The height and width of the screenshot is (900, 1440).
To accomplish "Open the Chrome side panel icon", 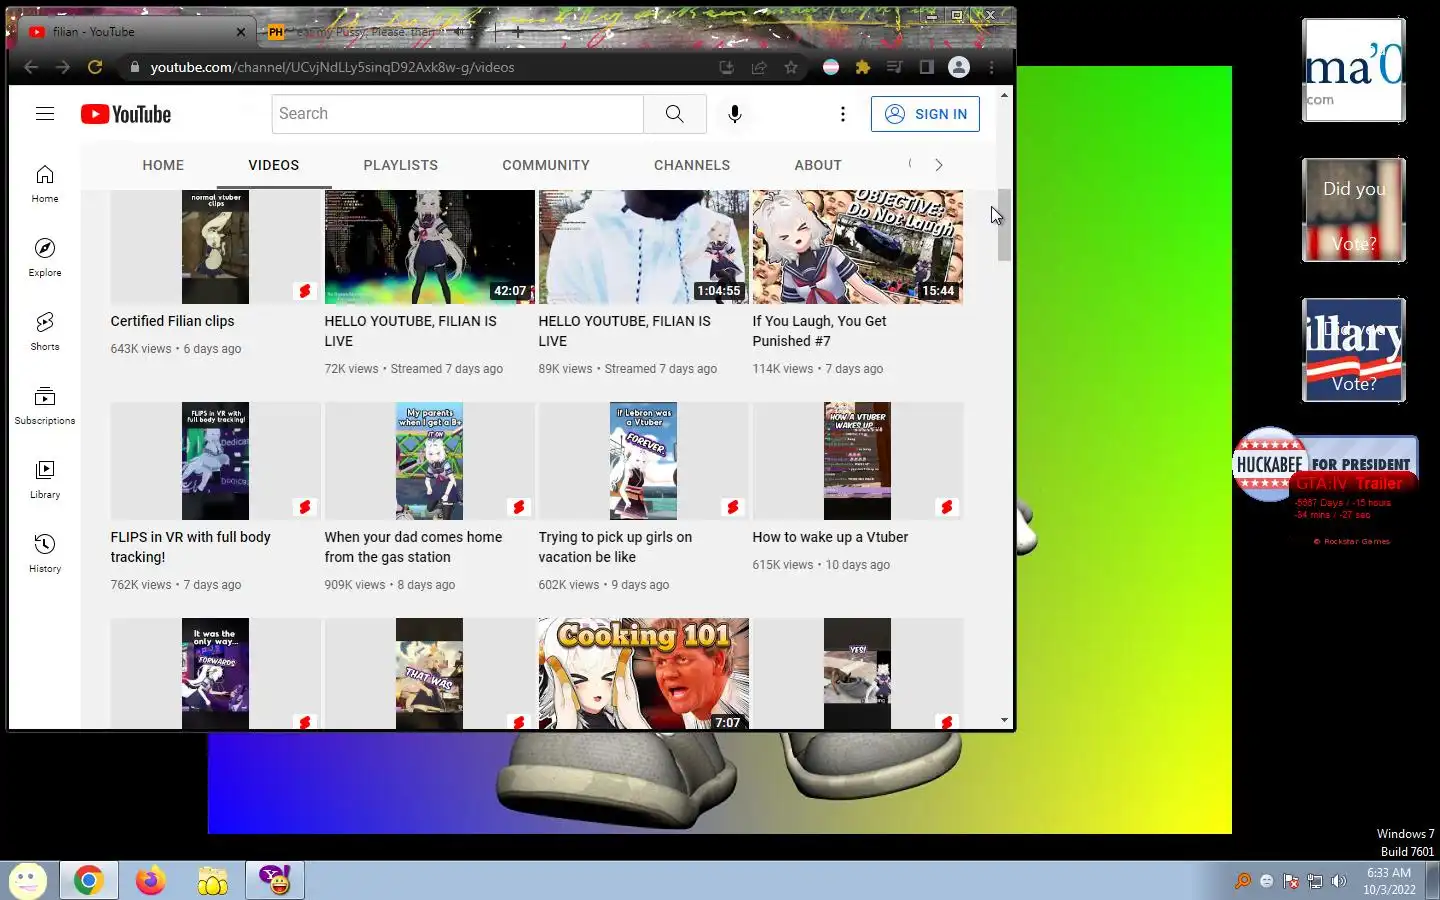I will pos(927,67).
